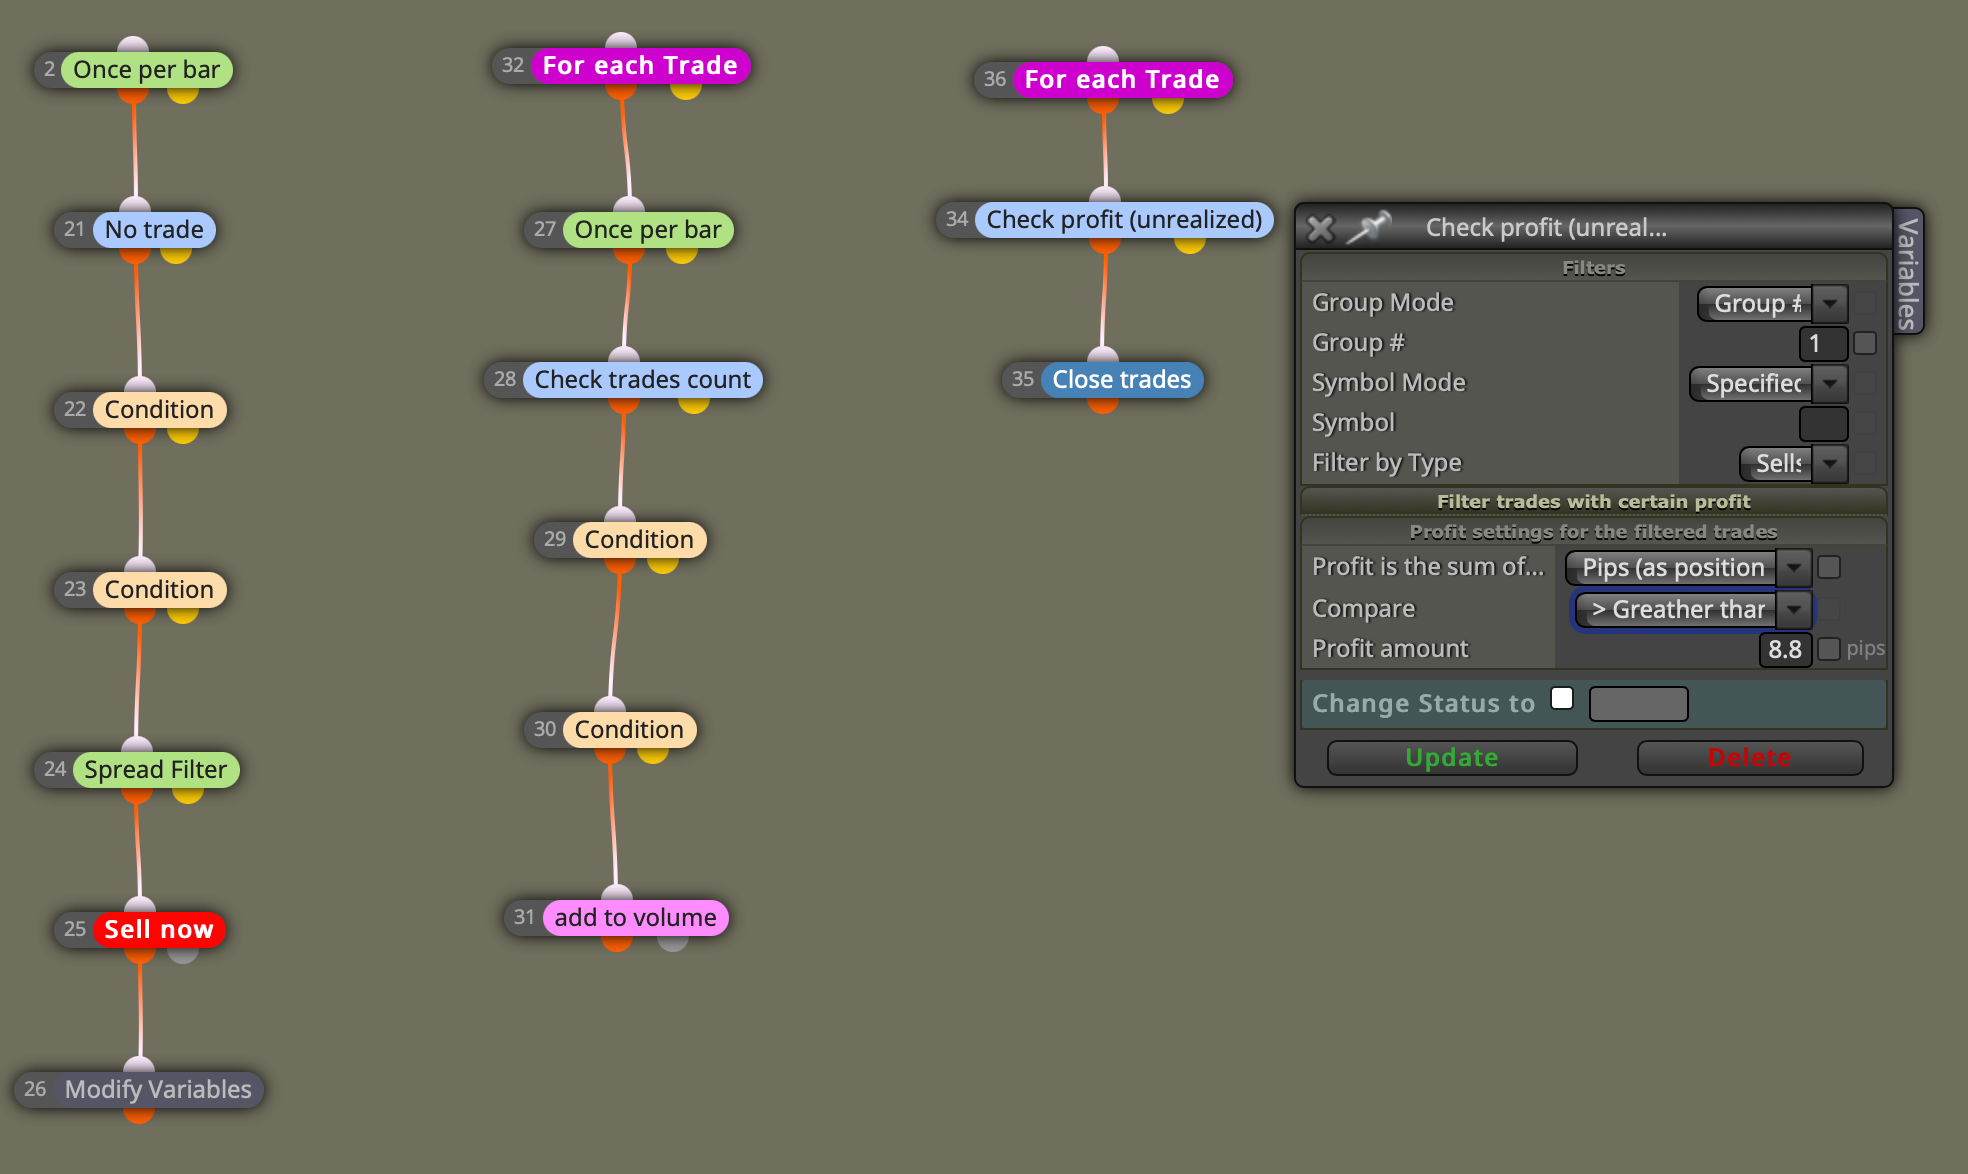Image resolution: width=1968 pixels, height=1174 pixels.
Task: Close the Check profit properties panel
Action: (x=1320, y=228)
